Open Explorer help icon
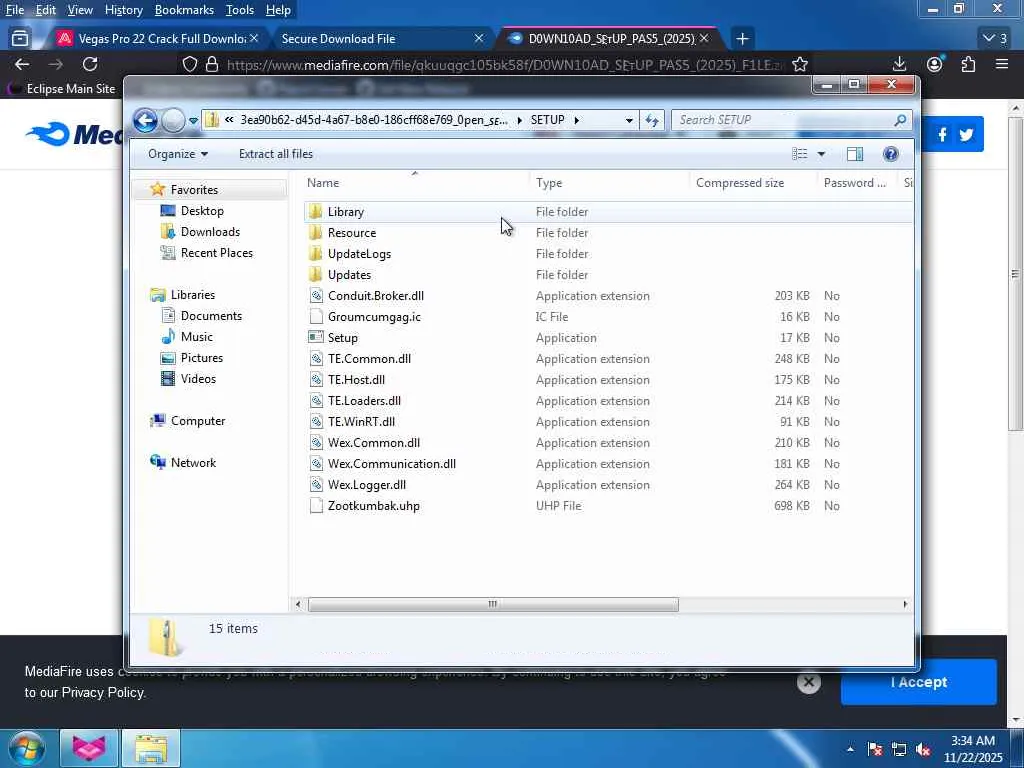Screen dimensions: 1024x768 tap(891, 154)
